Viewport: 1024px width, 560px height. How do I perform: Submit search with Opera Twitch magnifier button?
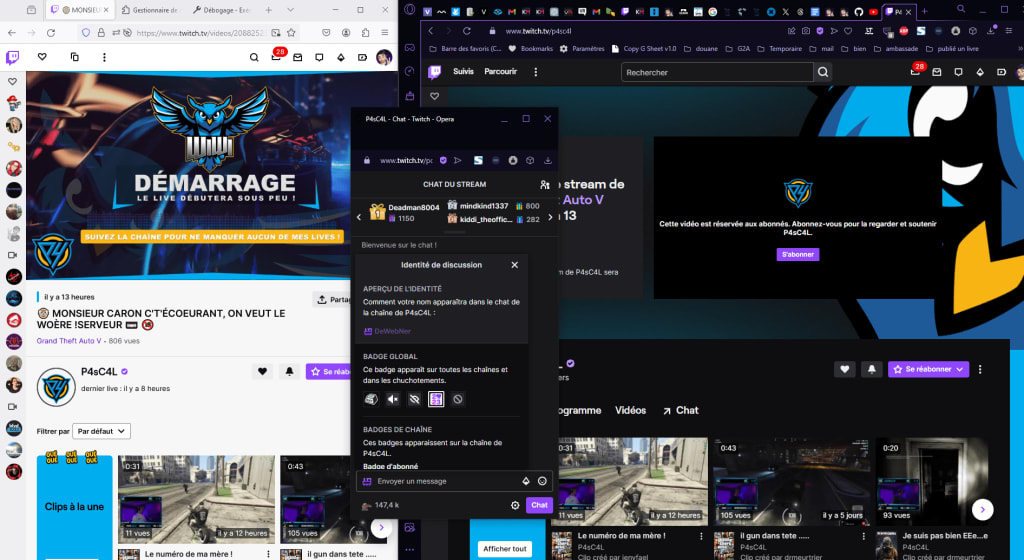click(x=823, y=72)
